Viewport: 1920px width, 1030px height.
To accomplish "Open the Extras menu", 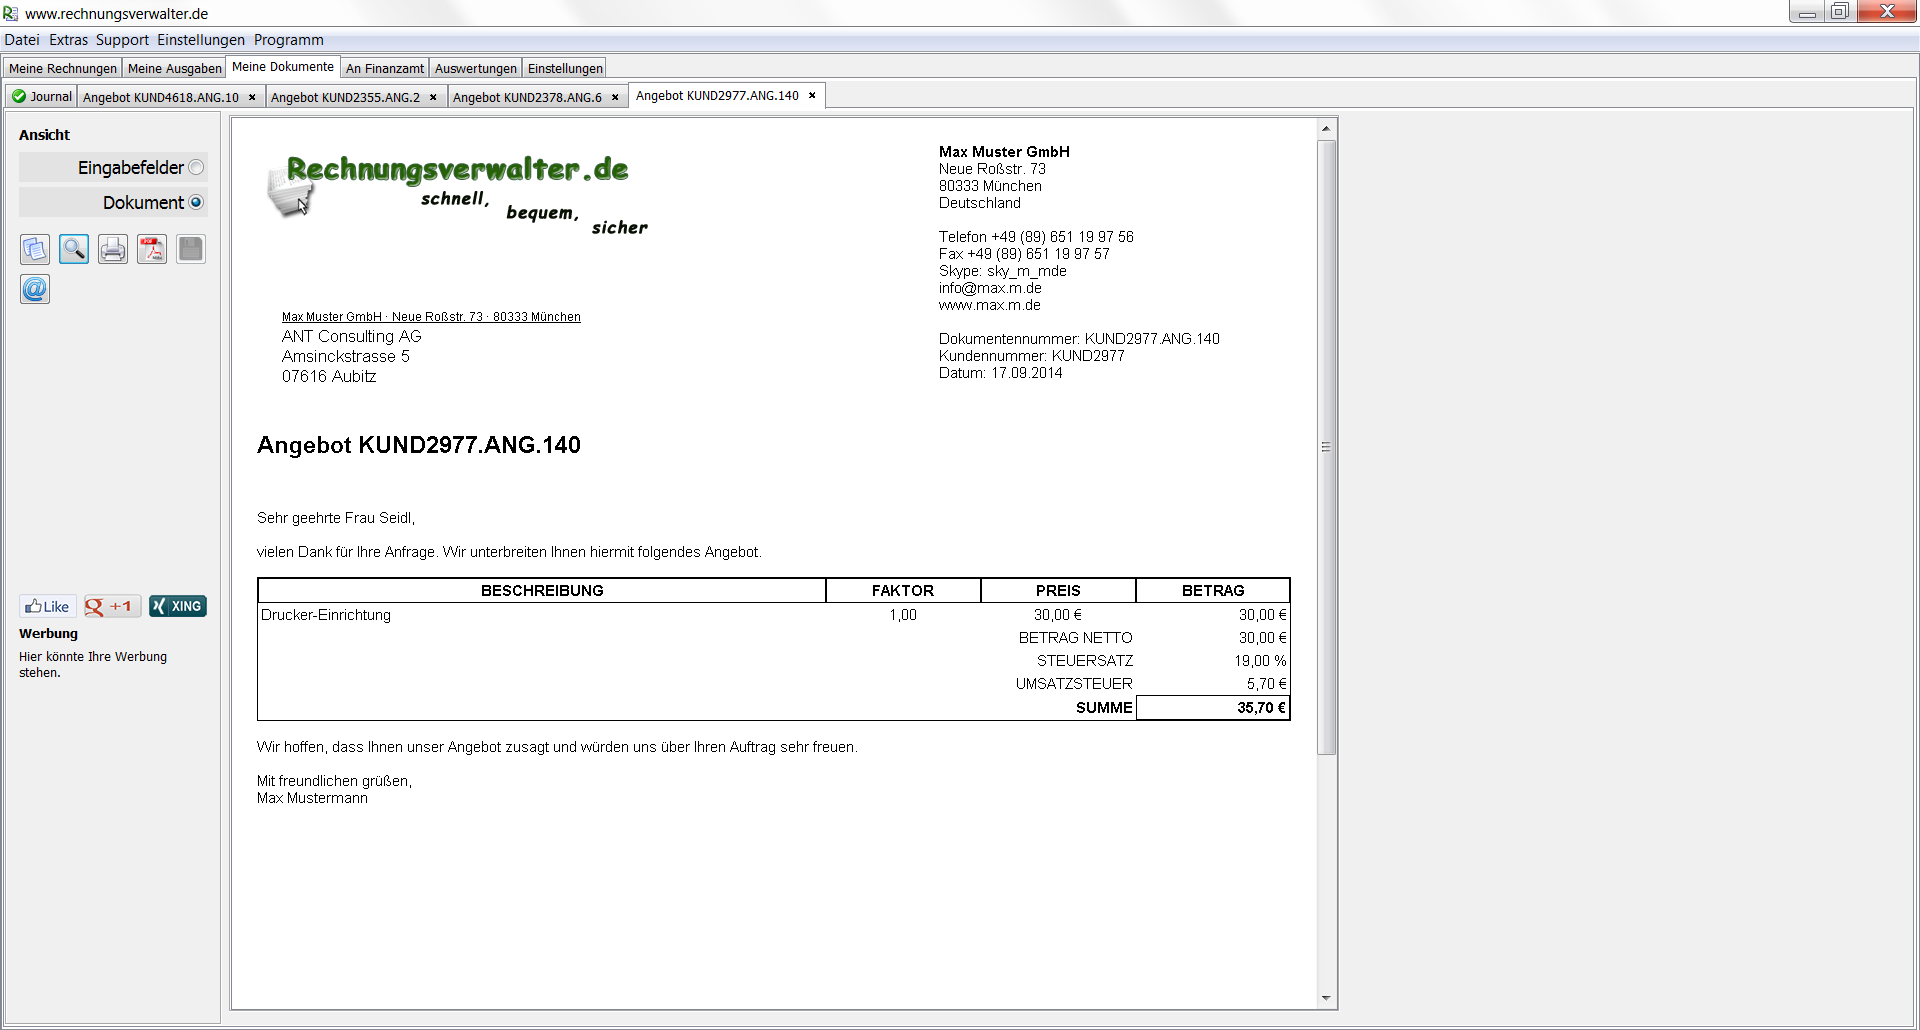I will point(68,40).
